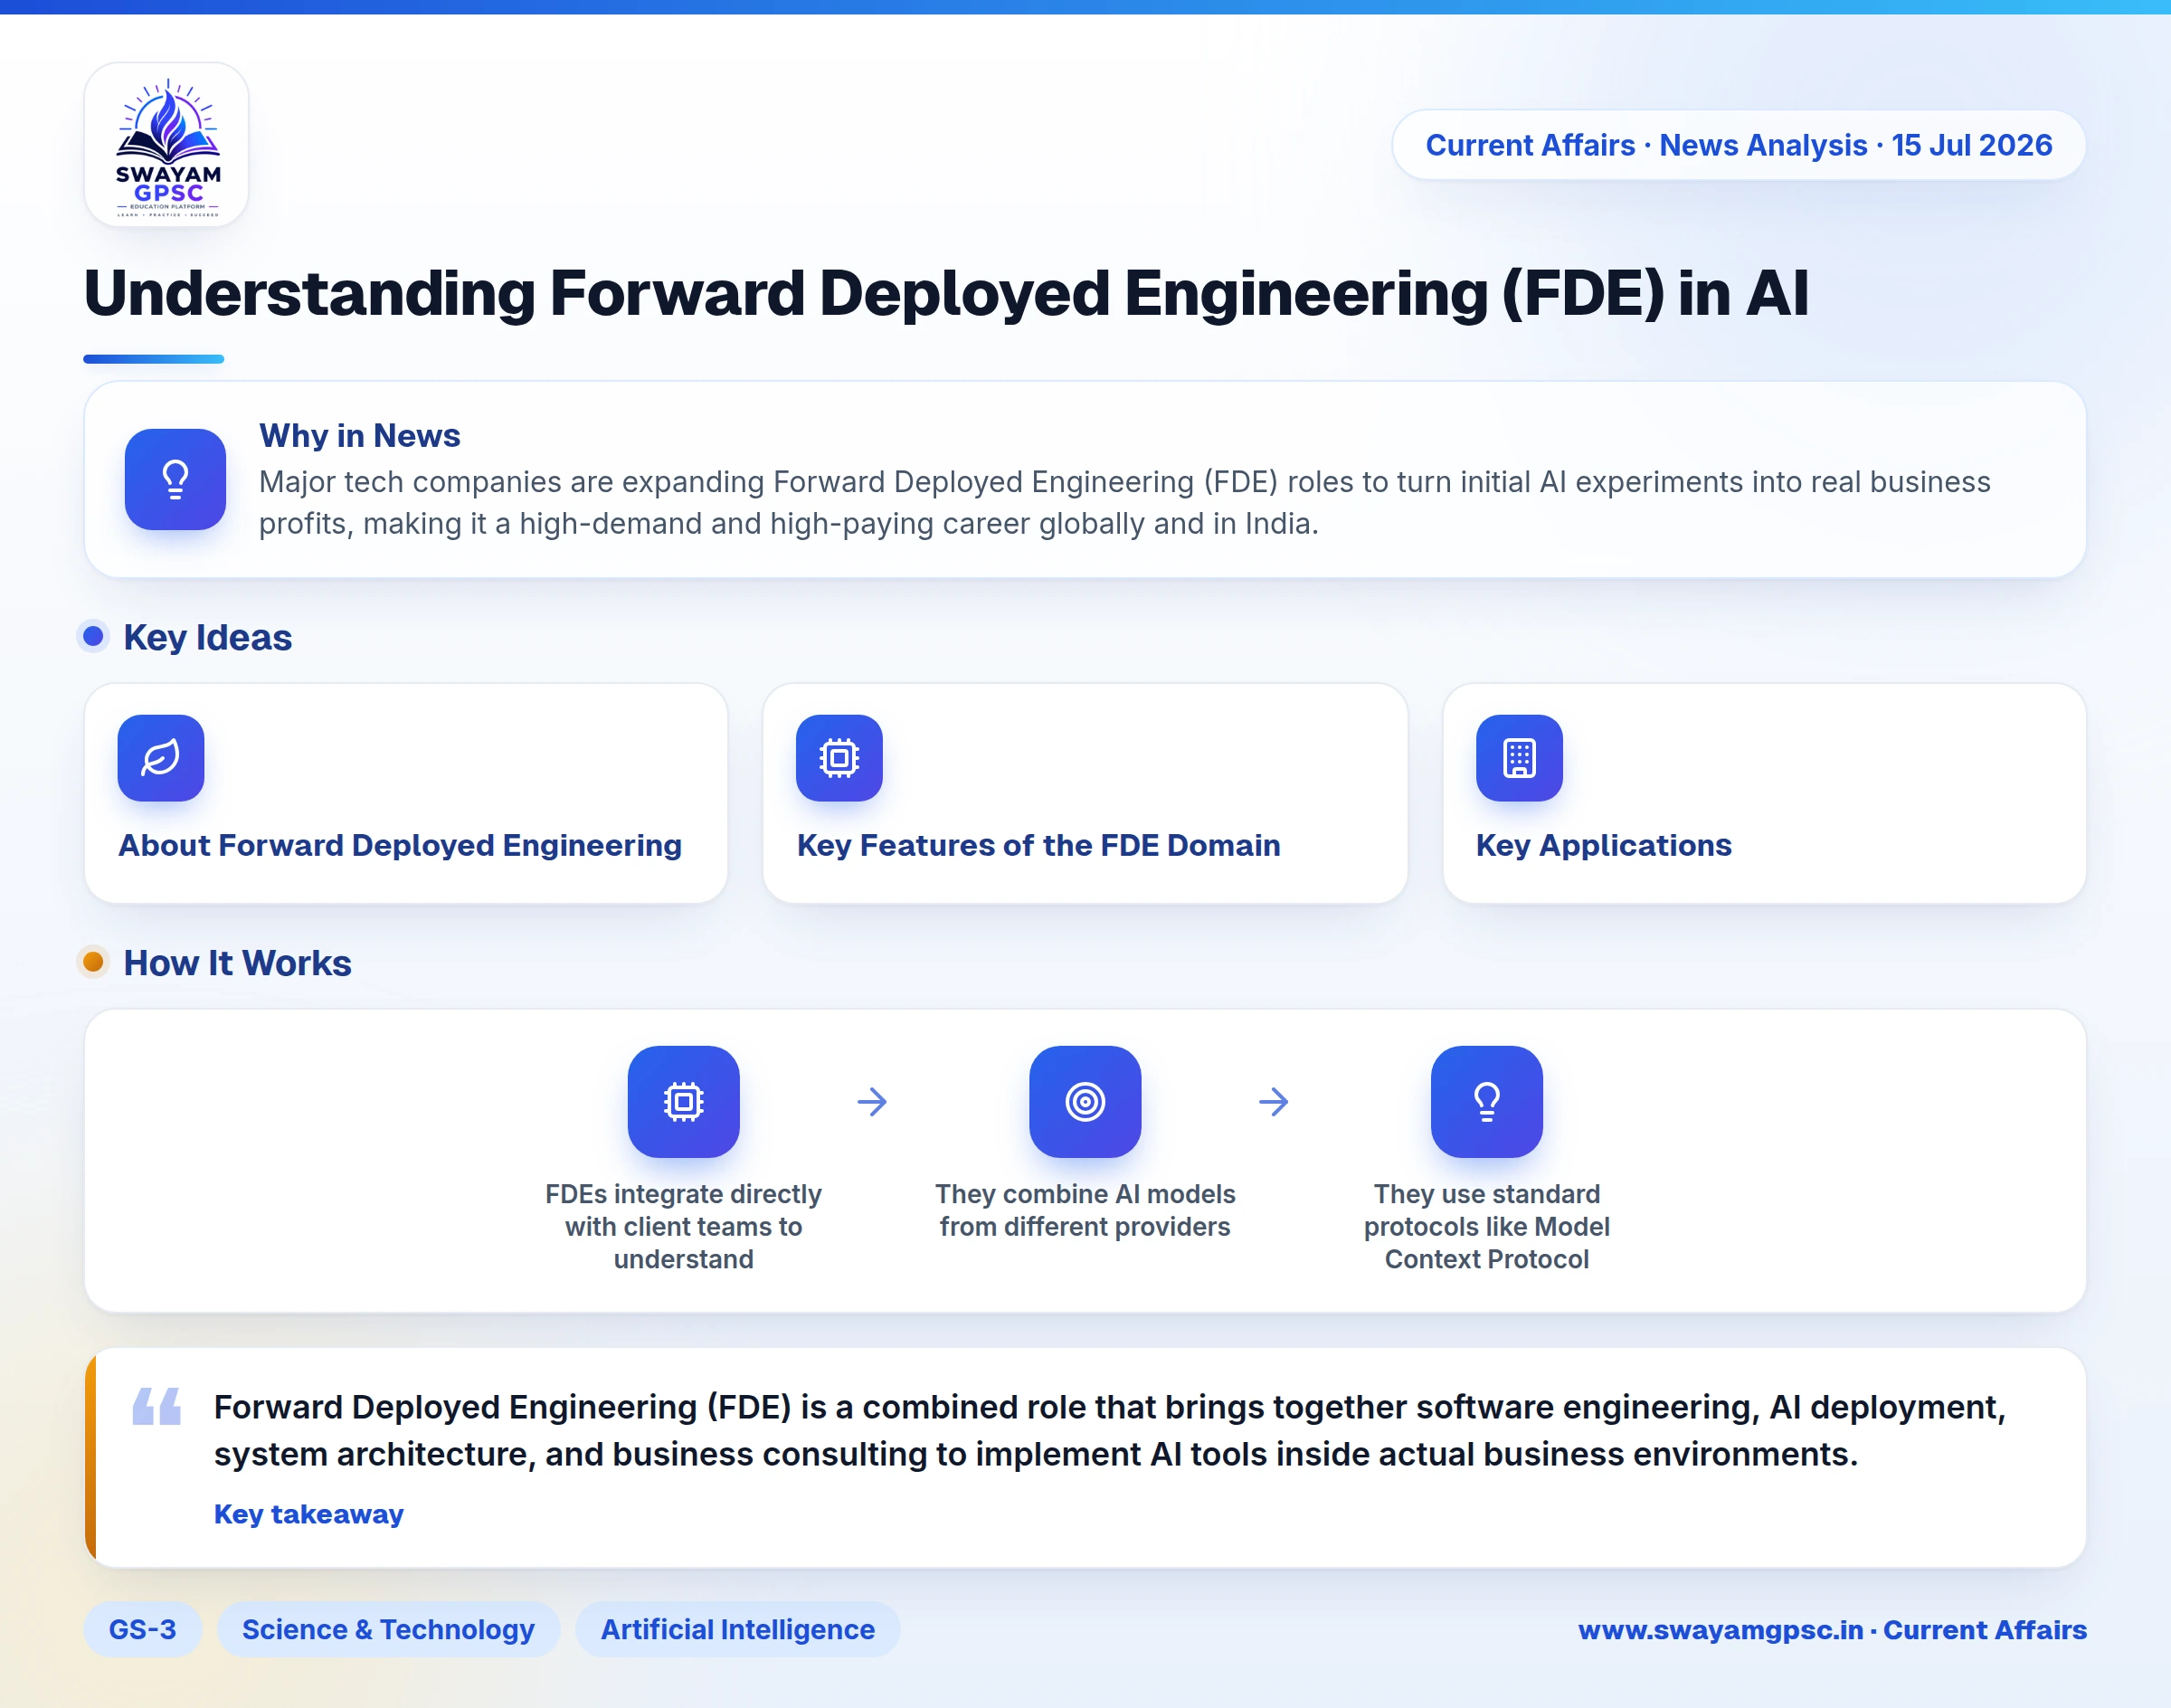The height and width of the screenshot is (1708, 2171).
Task: Click the Swayam GPSC logo
Action: [x=167, y=145]
